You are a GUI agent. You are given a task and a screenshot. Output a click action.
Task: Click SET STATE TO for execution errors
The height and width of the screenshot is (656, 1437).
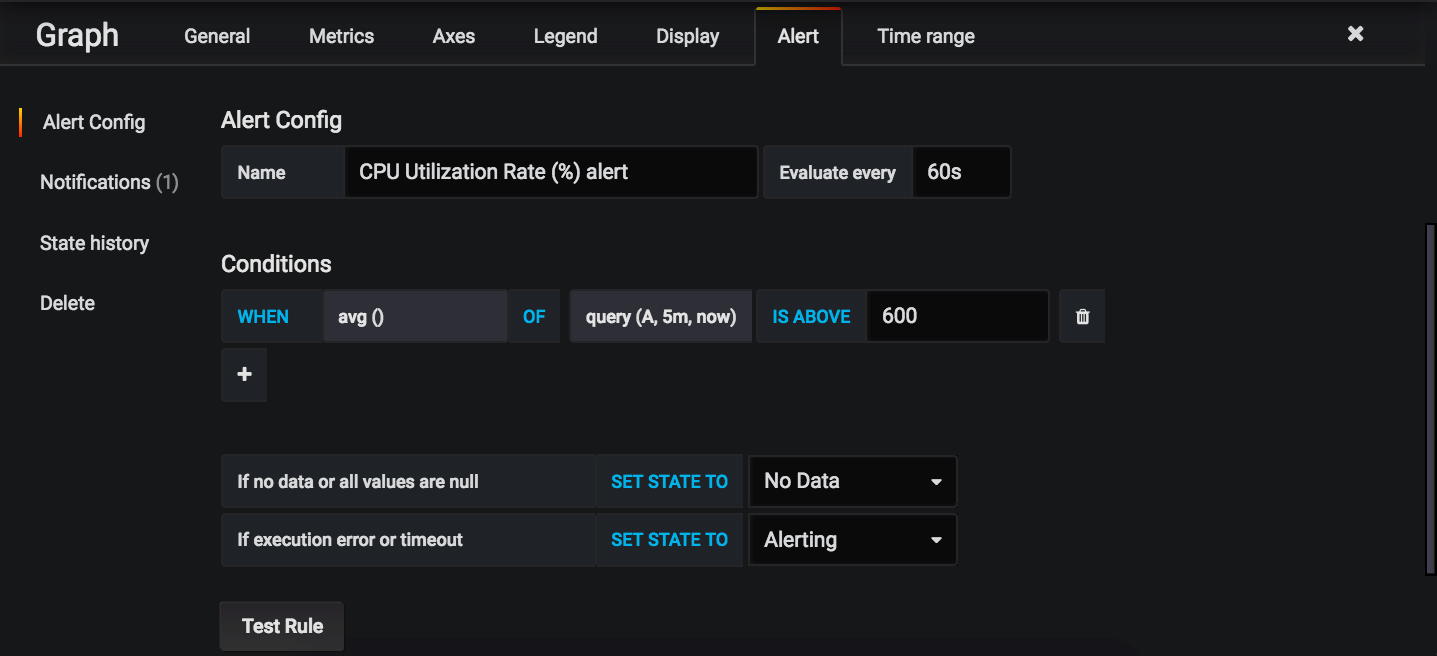point(669,539)
